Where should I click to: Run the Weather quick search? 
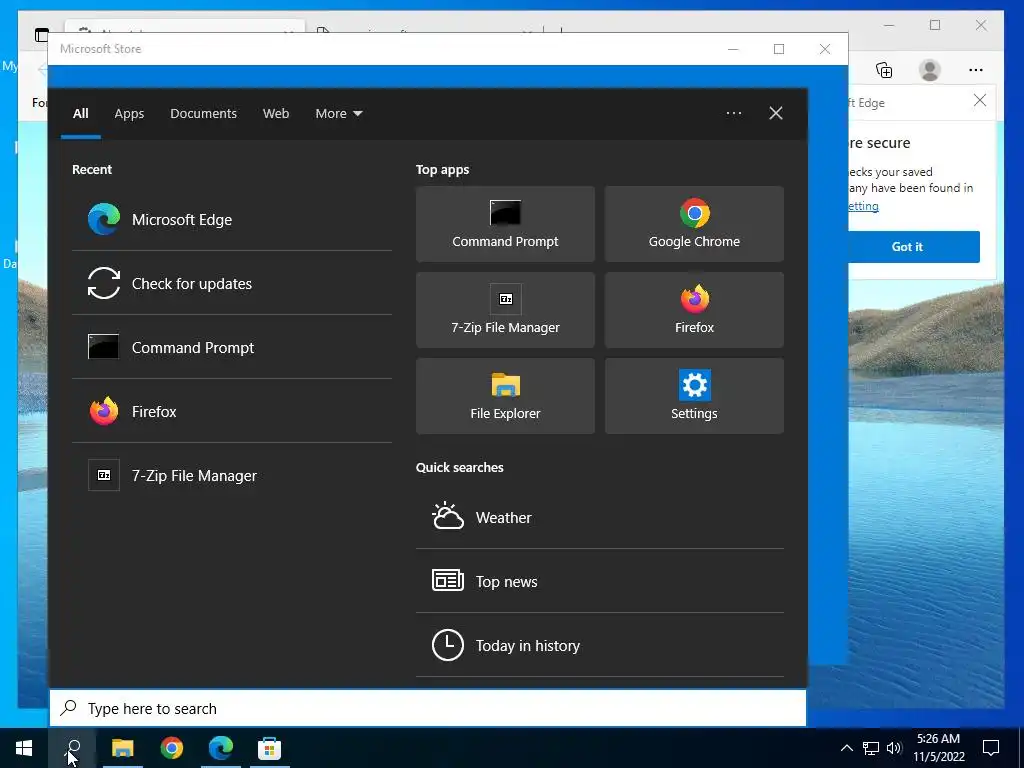(x=600, y=517)
